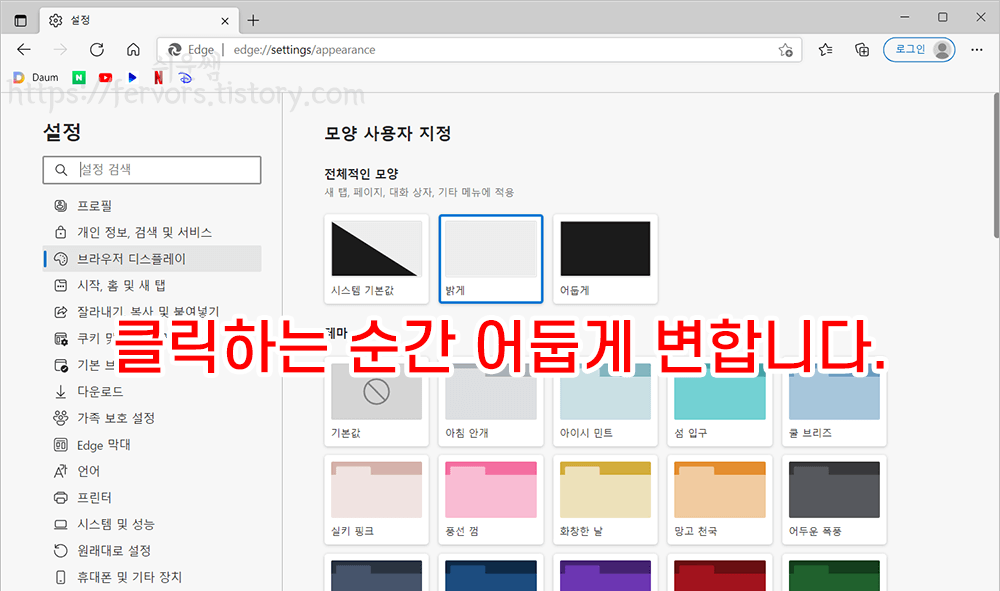Open the YouTube bookmark
This screenshot has height=591, width=1000.
tap(105, 77)
